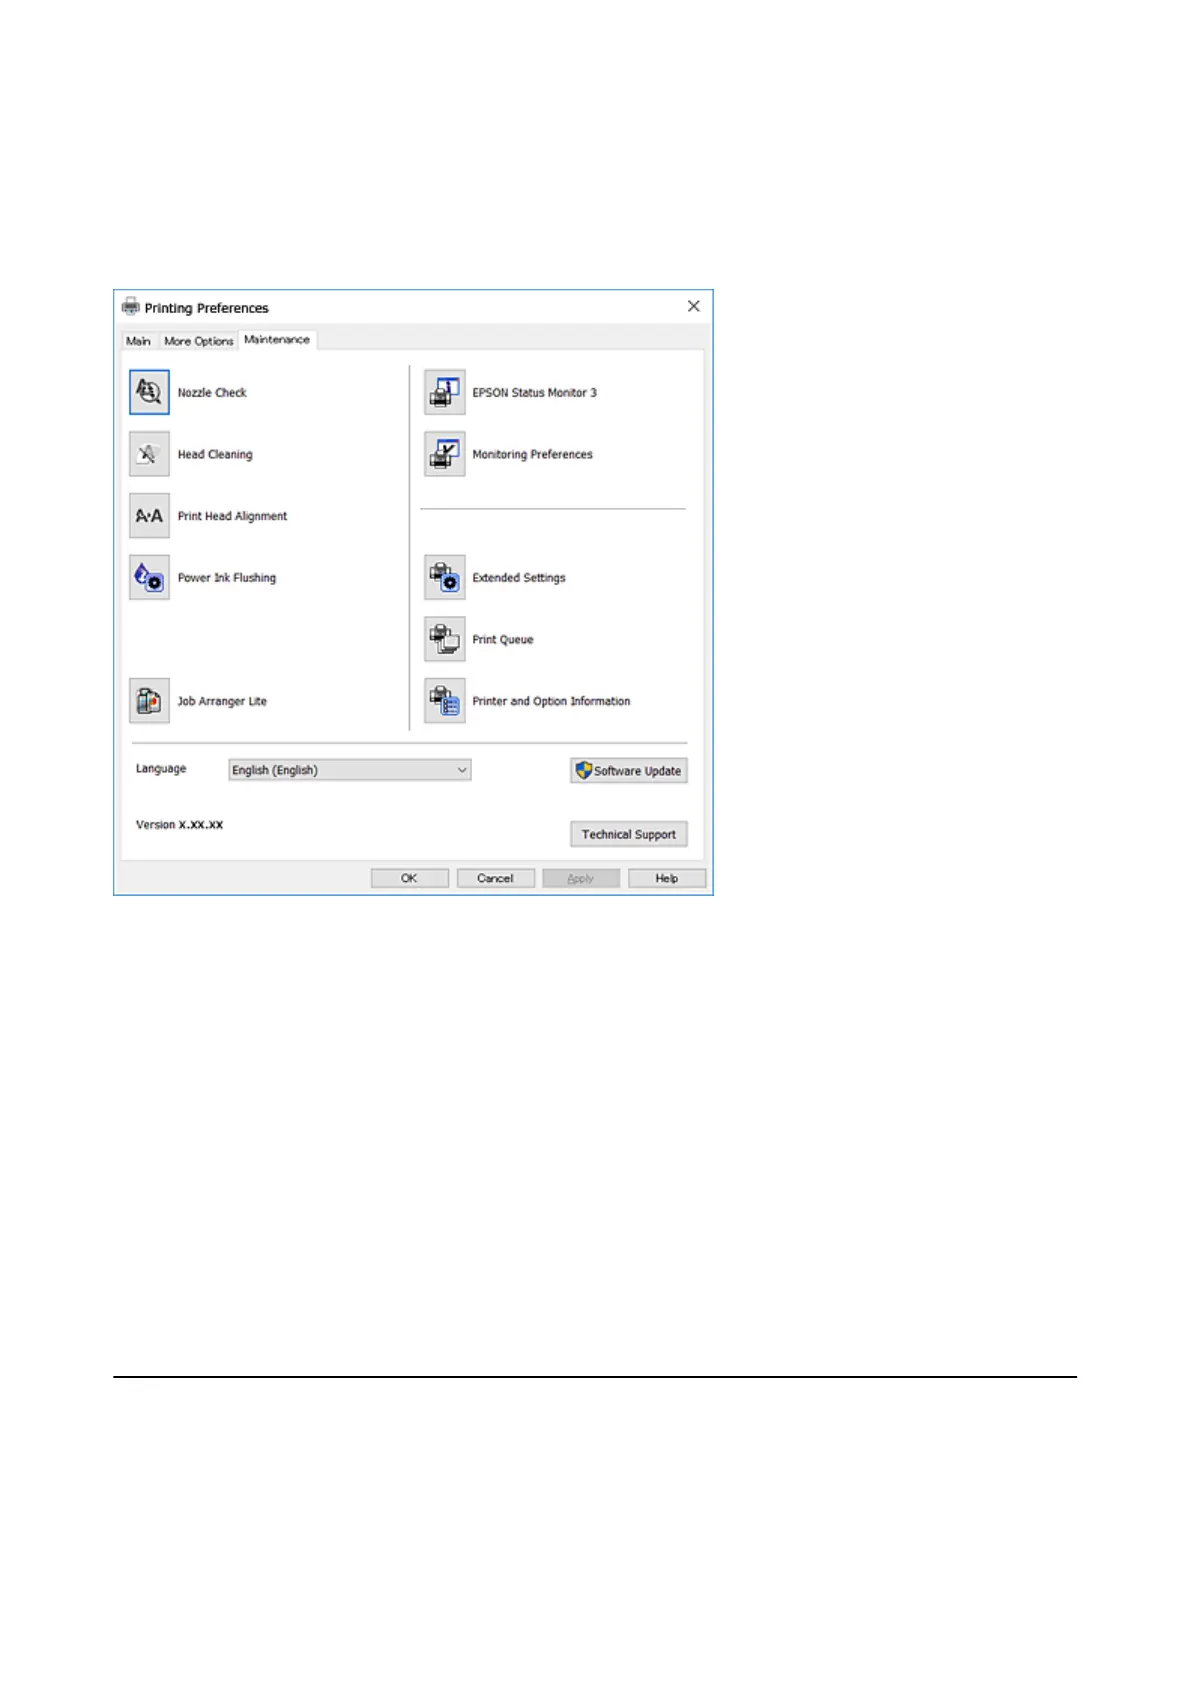Click the Head Cleaning label text
Screen dimensions: 1190x1684
(215, 455)
